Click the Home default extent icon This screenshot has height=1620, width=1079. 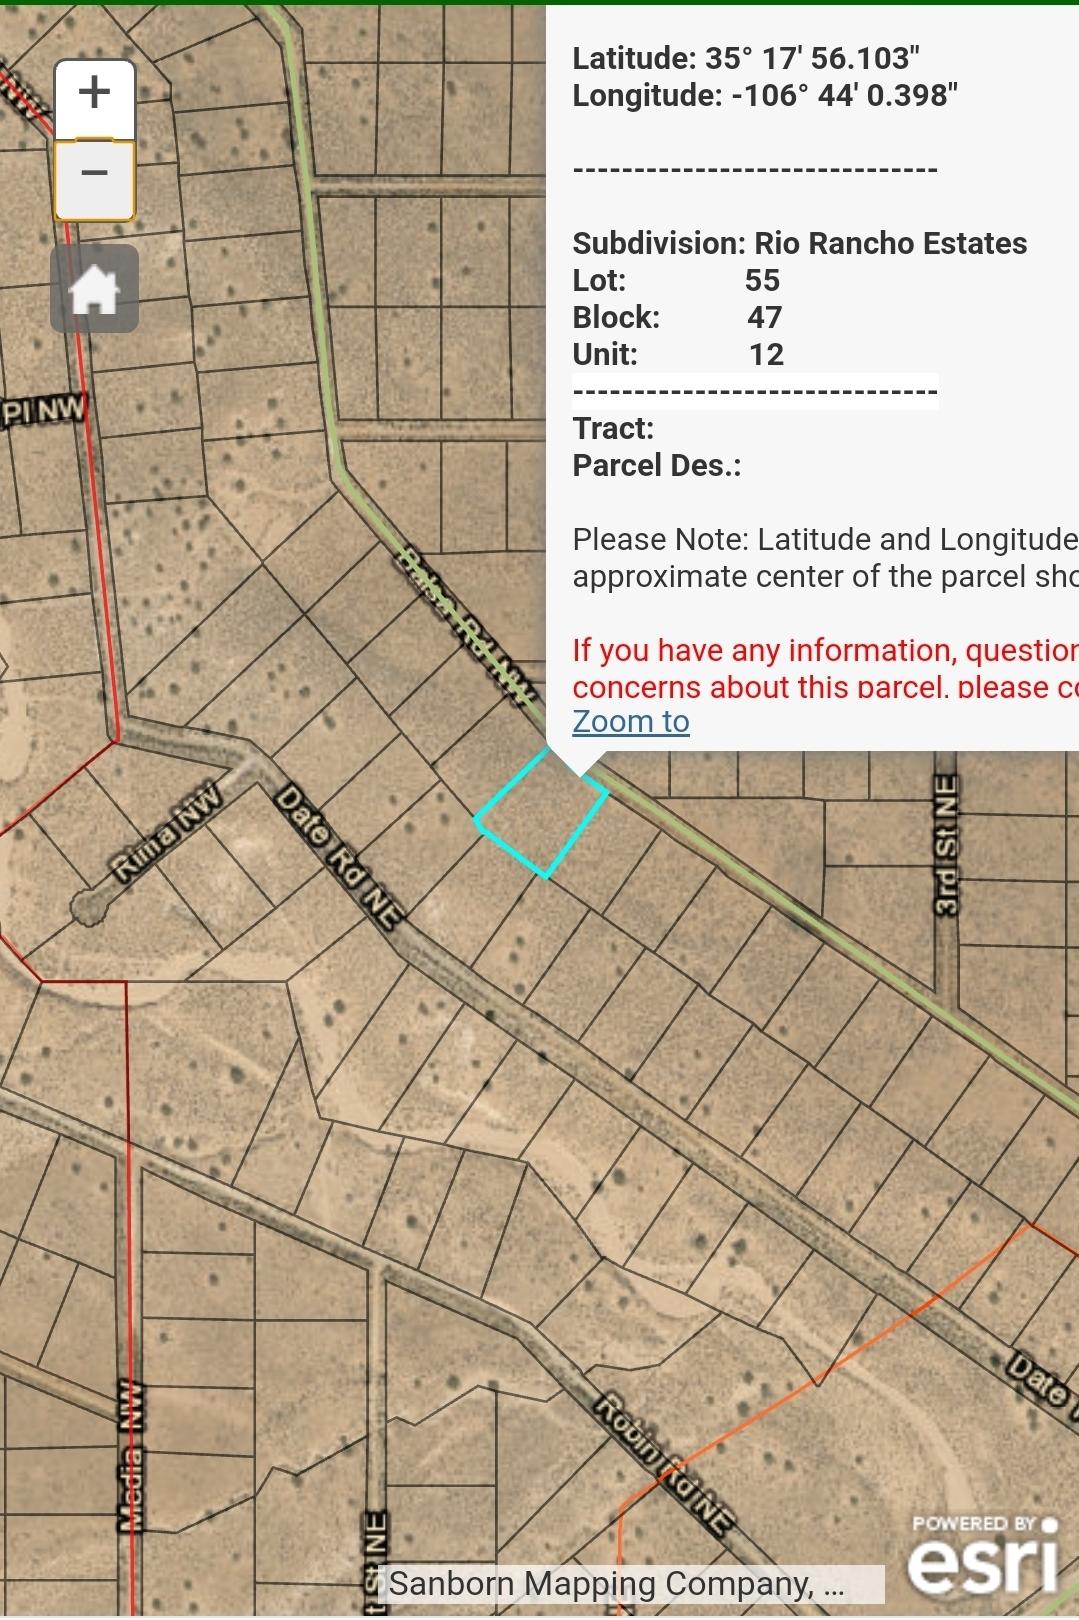[94, 289]
